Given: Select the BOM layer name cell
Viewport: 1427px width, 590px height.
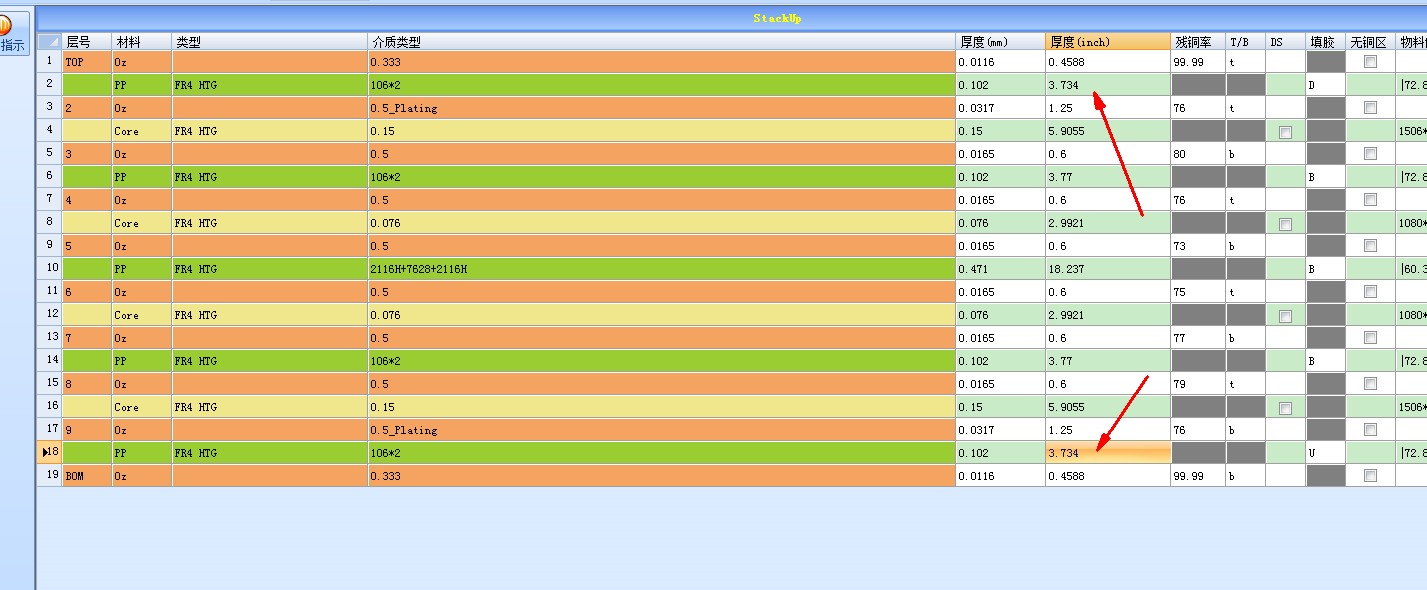Looking at the screenshot, I should coord(87,476).
